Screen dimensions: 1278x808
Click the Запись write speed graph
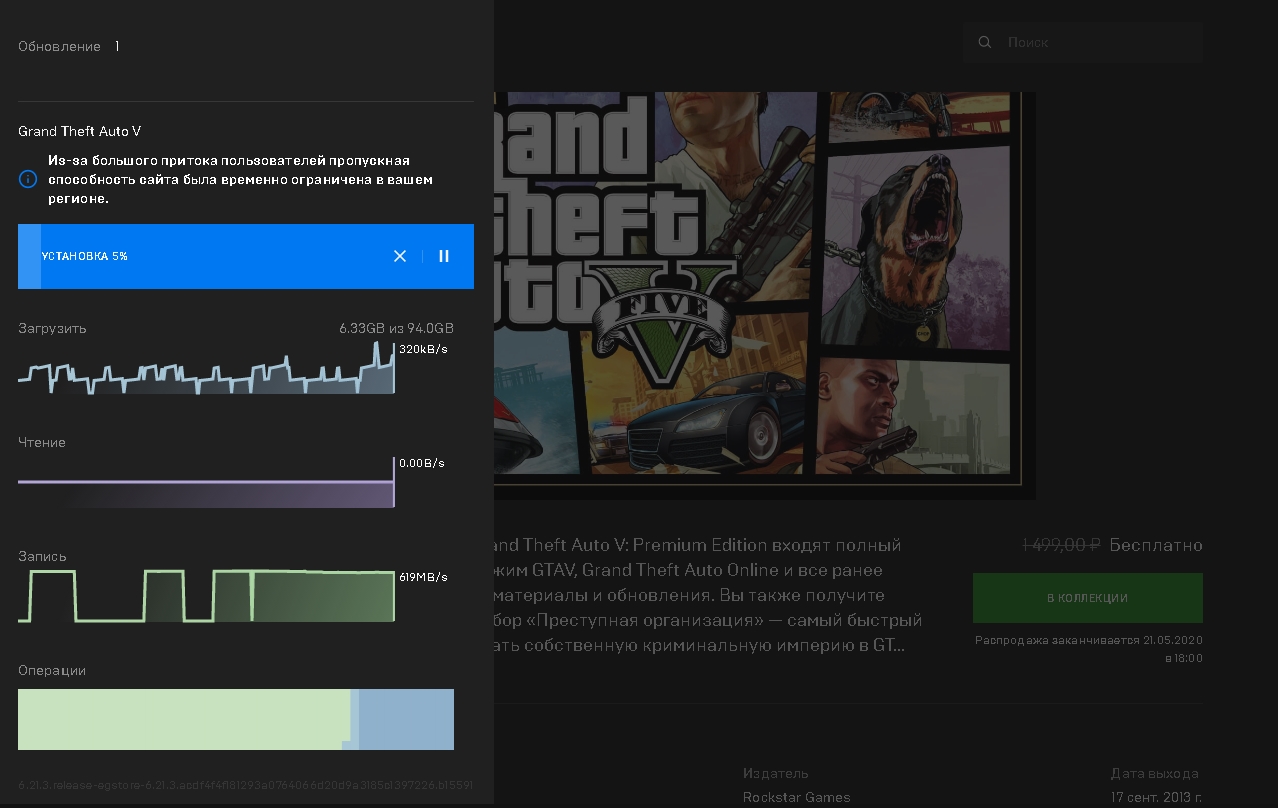click(206, 596)
